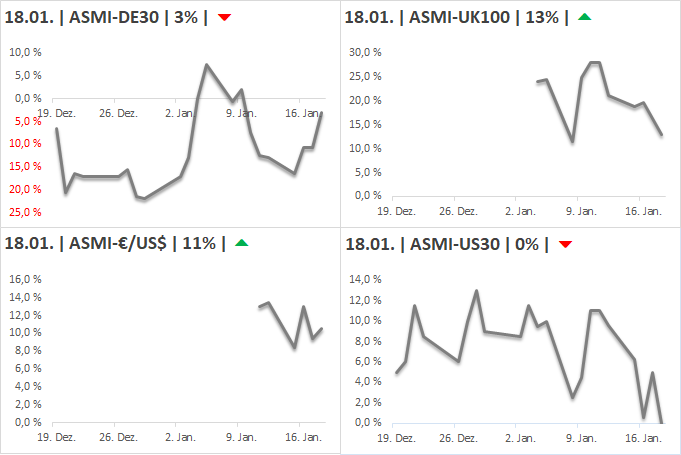Image resolution: width=681 pixels, height=455 pixels.
Task: Click the 19. Dez. date label in the US30 chart
Action: (x=396, y=438)
